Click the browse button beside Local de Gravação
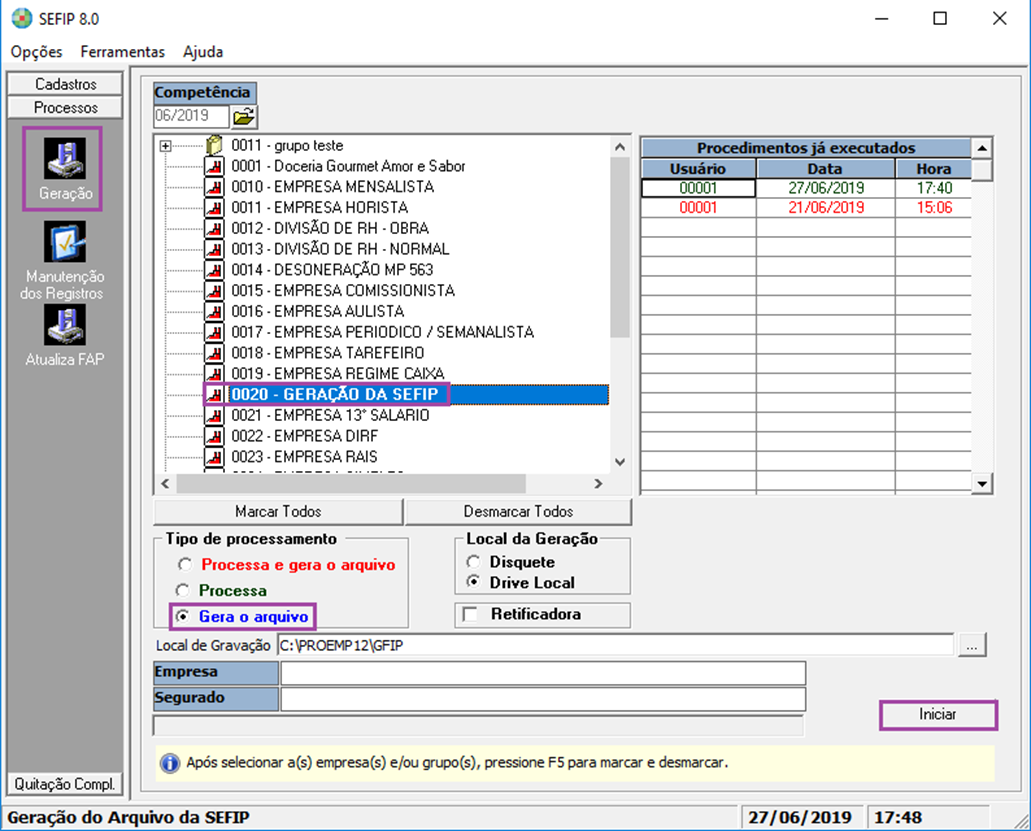Image resolution: width=1031 pixels, height=831 pixels. point(973,646)
